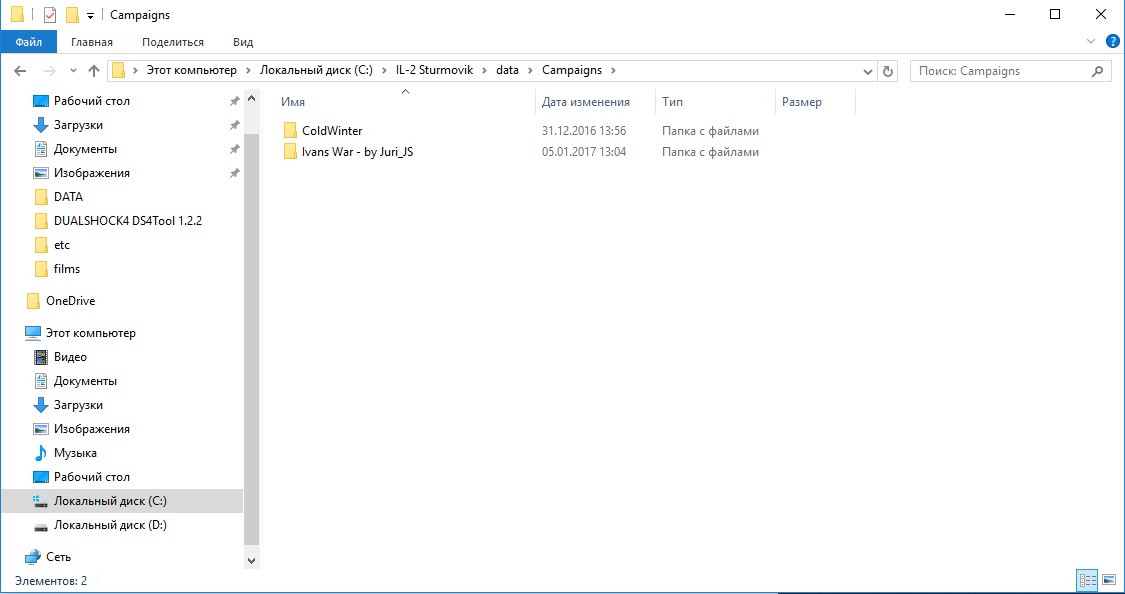Open Загрузки under Этот компьютер
Screen dimensions: 1125x594
pyautogui.click(x=78, y=405)
